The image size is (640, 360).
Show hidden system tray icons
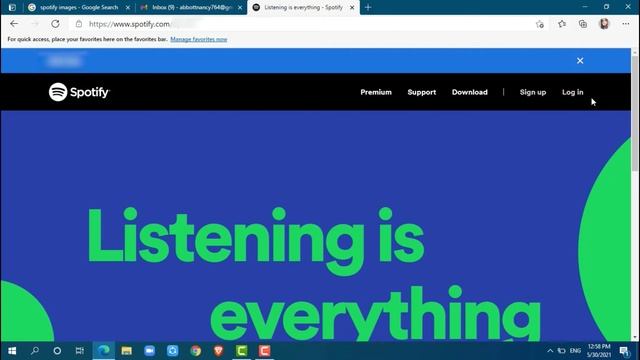coord(550,351)
